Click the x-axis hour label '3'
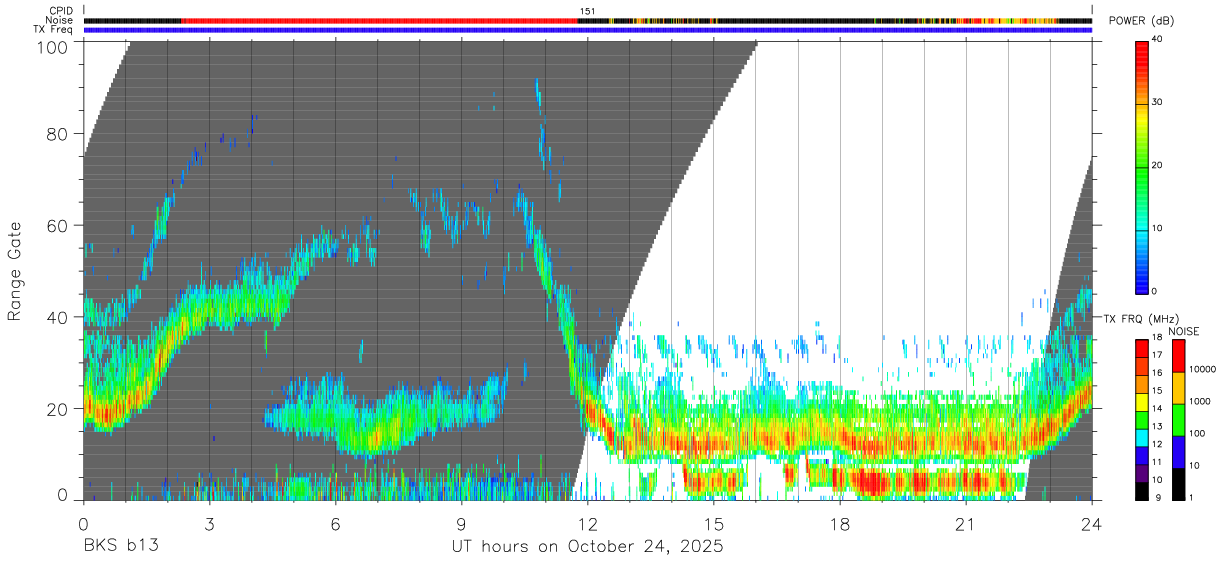The height and width of the screenshot is (567, 1228). pyautogui.click(x=209, y=524)
